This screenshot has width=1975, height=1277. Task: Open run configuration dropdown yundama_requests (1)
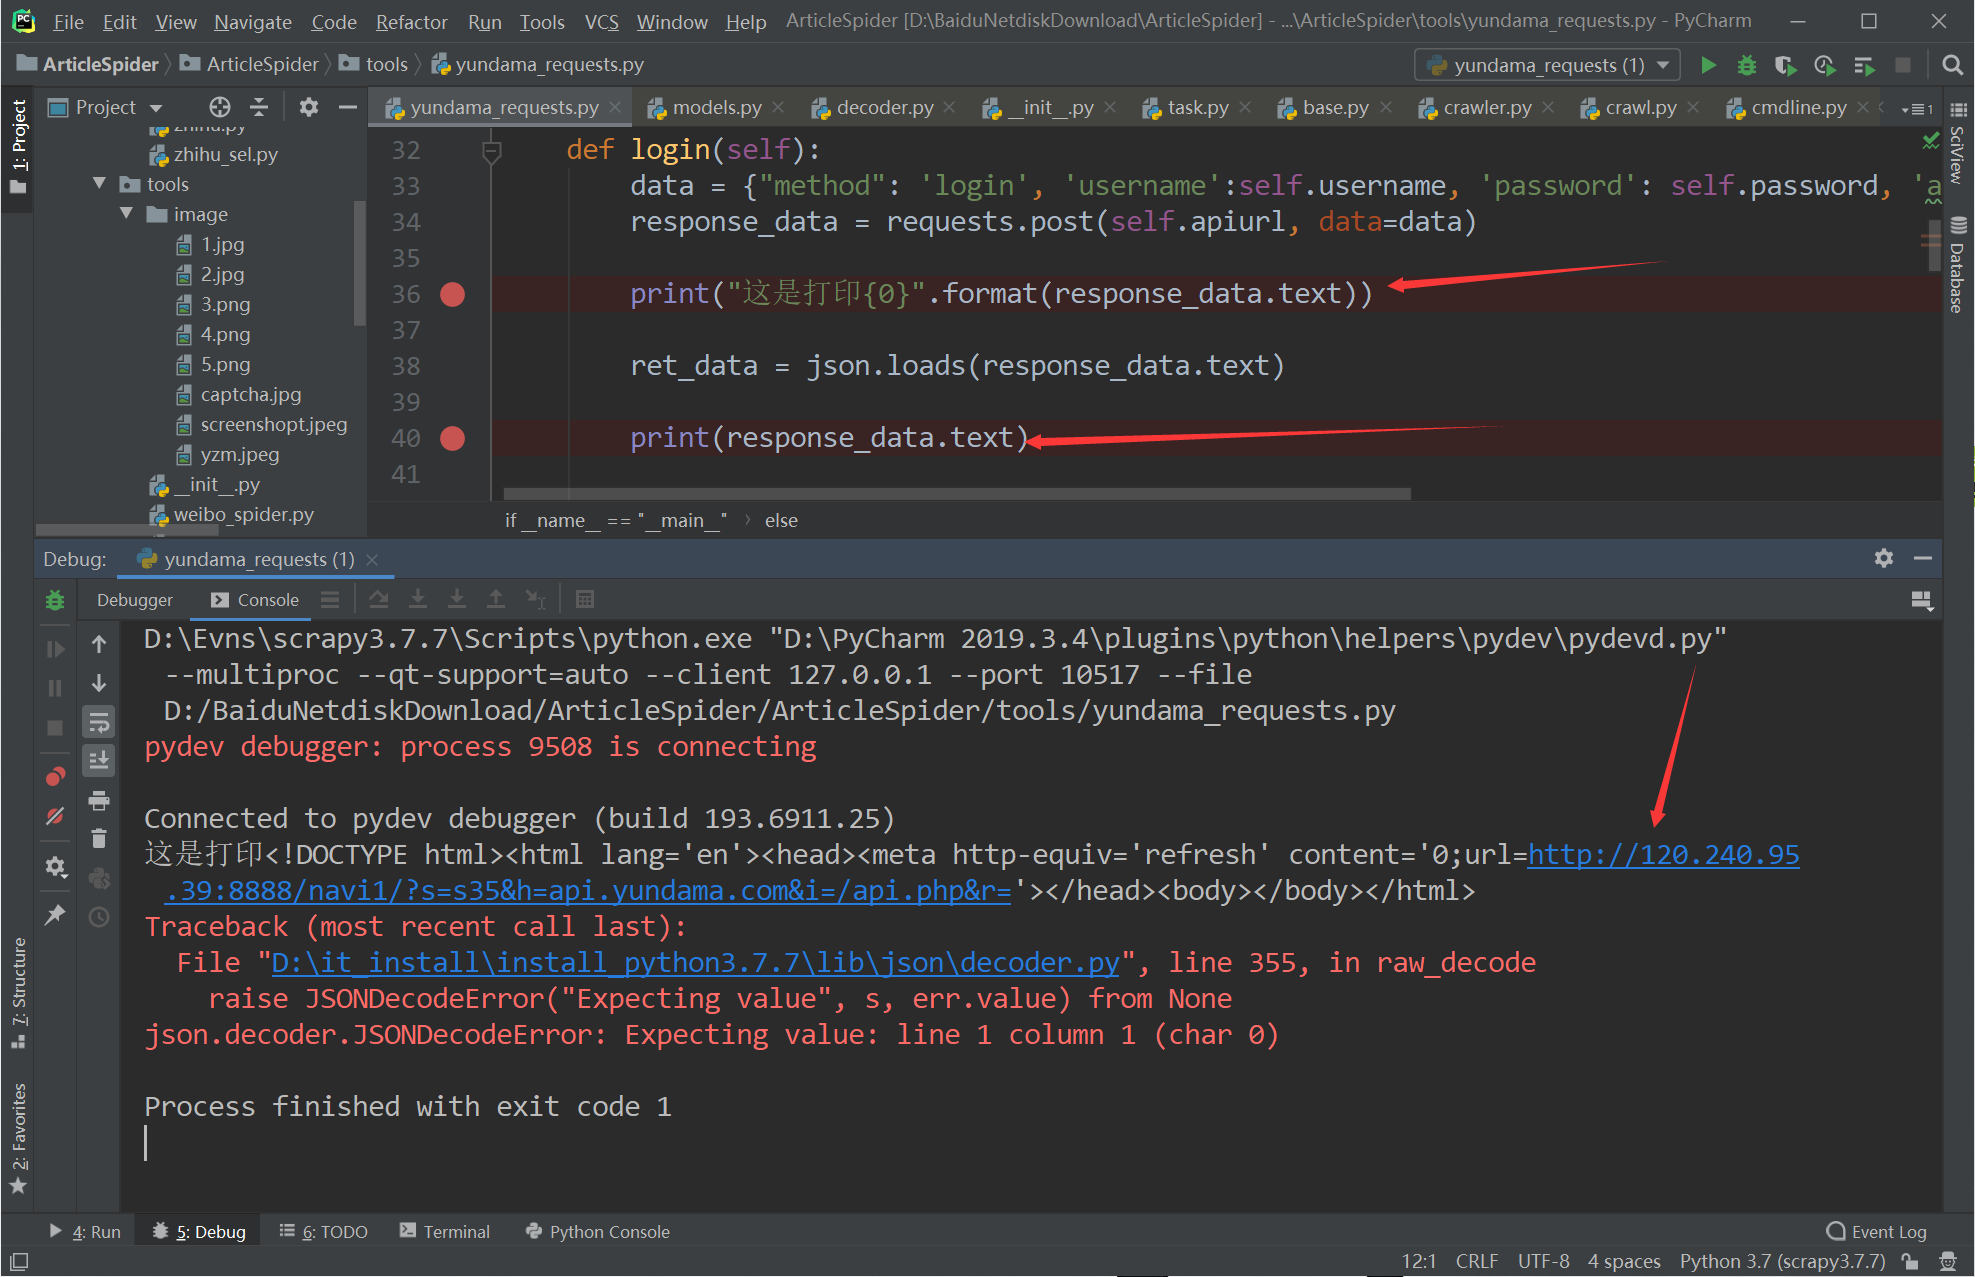(x=1547, y=65)
